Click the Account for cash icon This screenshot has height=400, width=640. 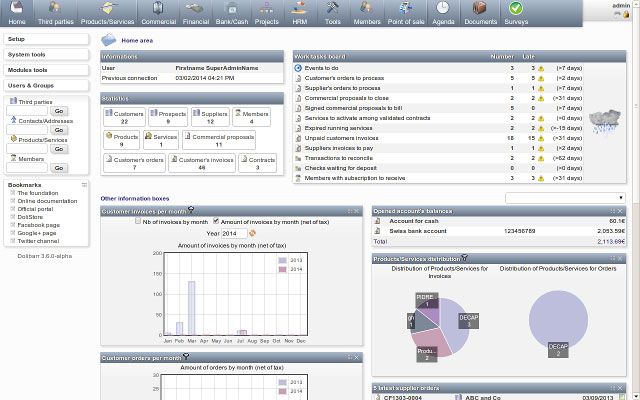click(377, 221)
